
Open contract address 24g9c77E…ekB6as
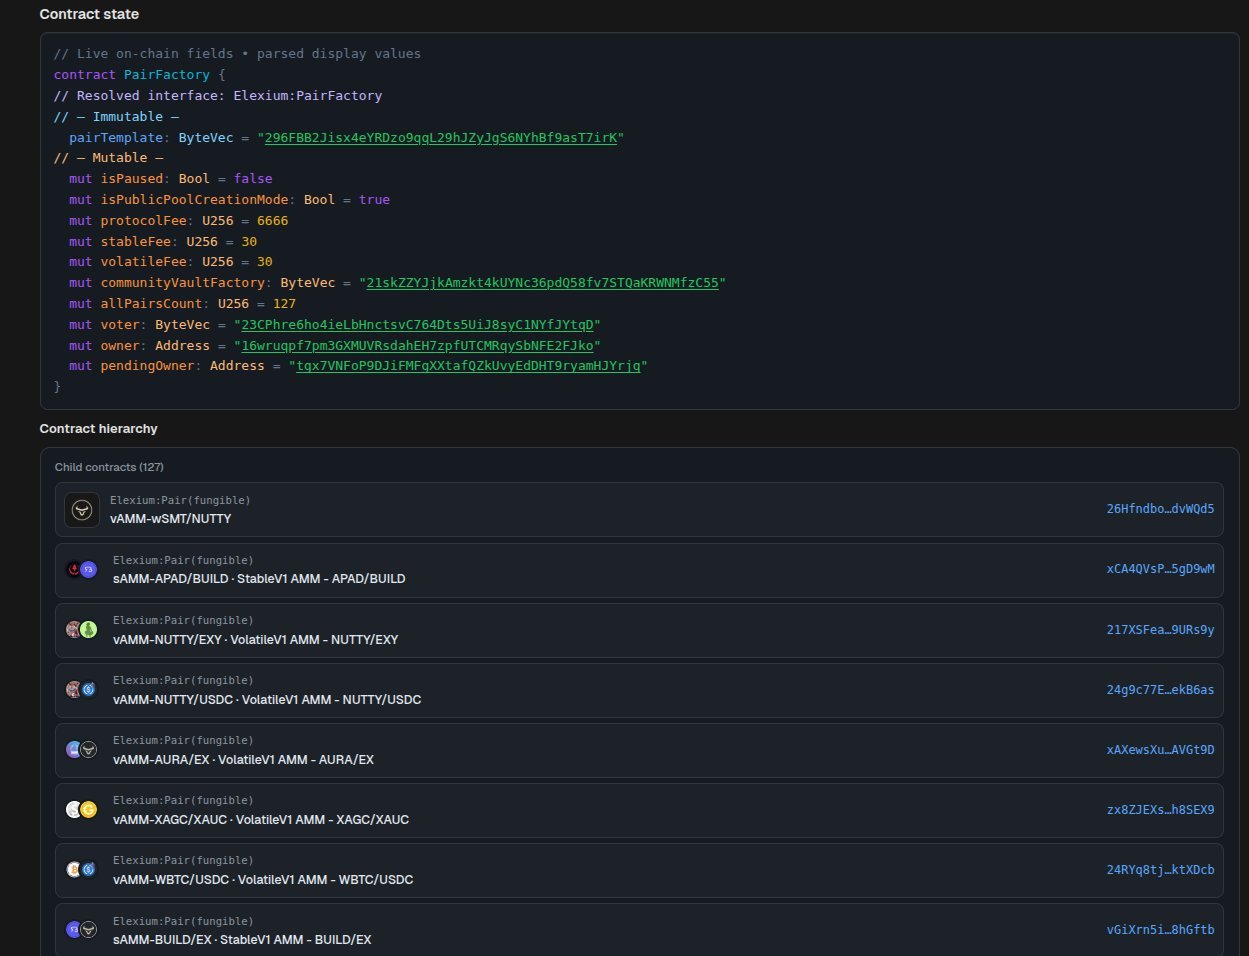coord(1160,690)
